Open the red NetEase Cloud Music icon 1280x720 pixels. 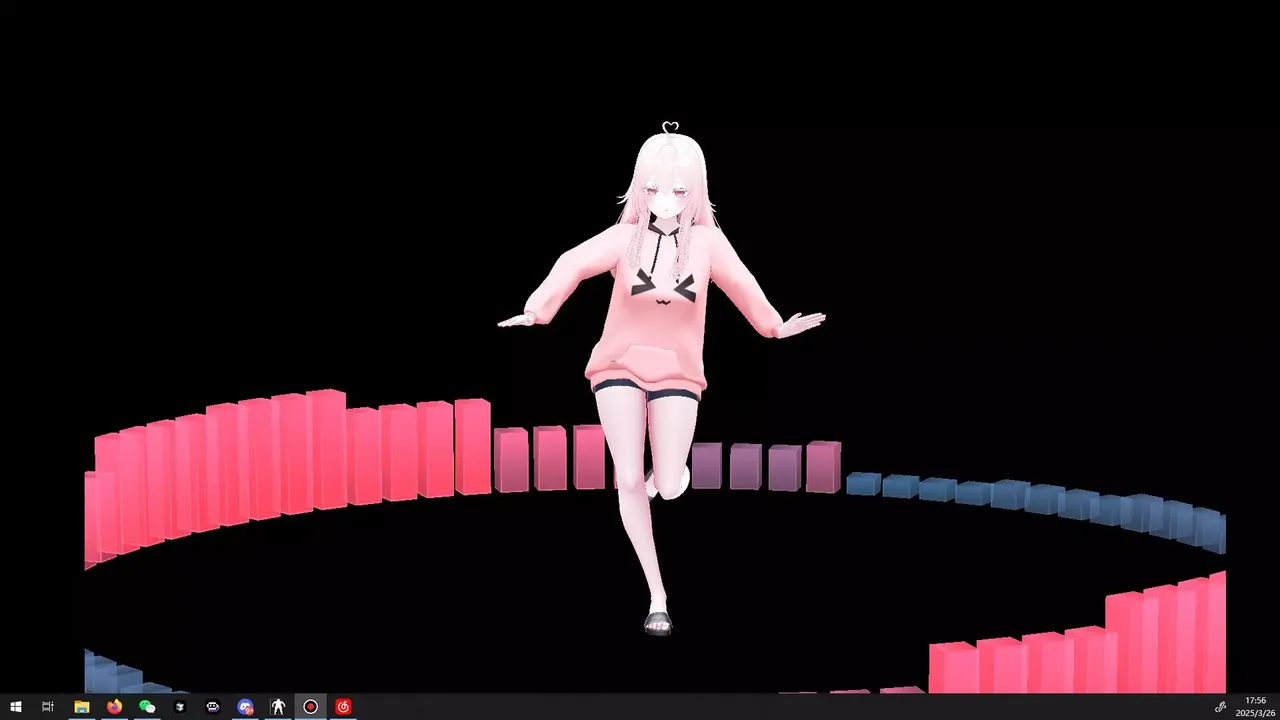pyautogui.click(x=343, y=707)
